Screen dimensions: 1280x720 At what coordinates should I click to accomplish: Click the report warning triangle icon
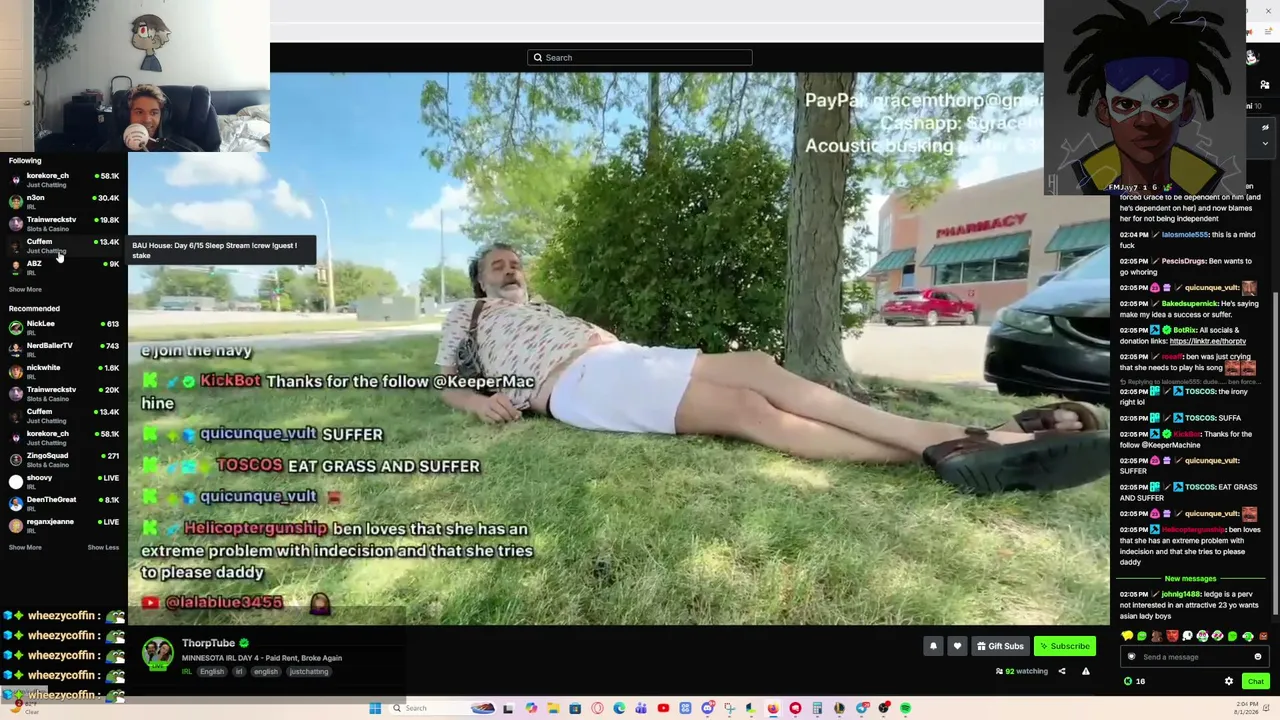pyautogui.click(x=1085, y=671)
